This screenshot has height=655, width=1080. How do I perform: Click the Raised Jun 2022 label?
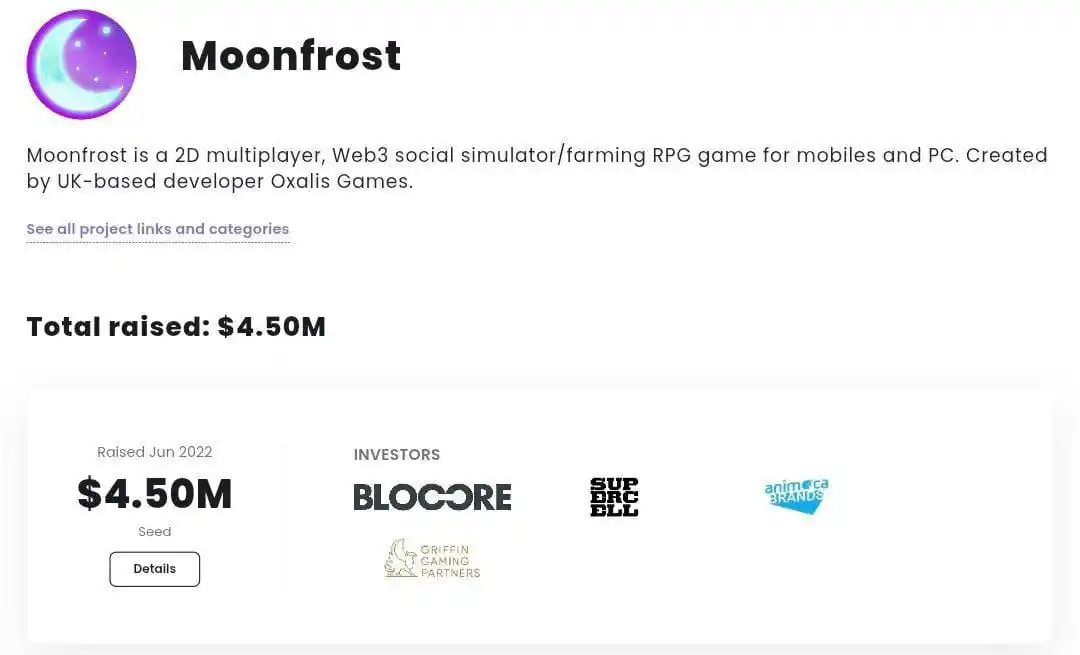154,452
